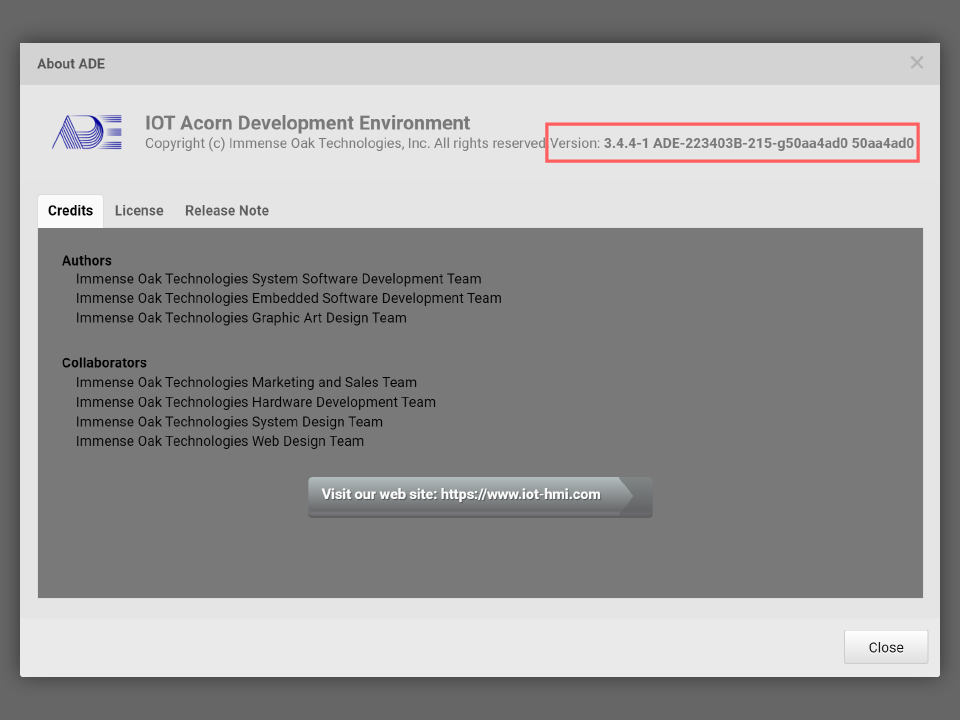
Task: Click the Graphic Art Design Team entry
Action: [241, 318]
